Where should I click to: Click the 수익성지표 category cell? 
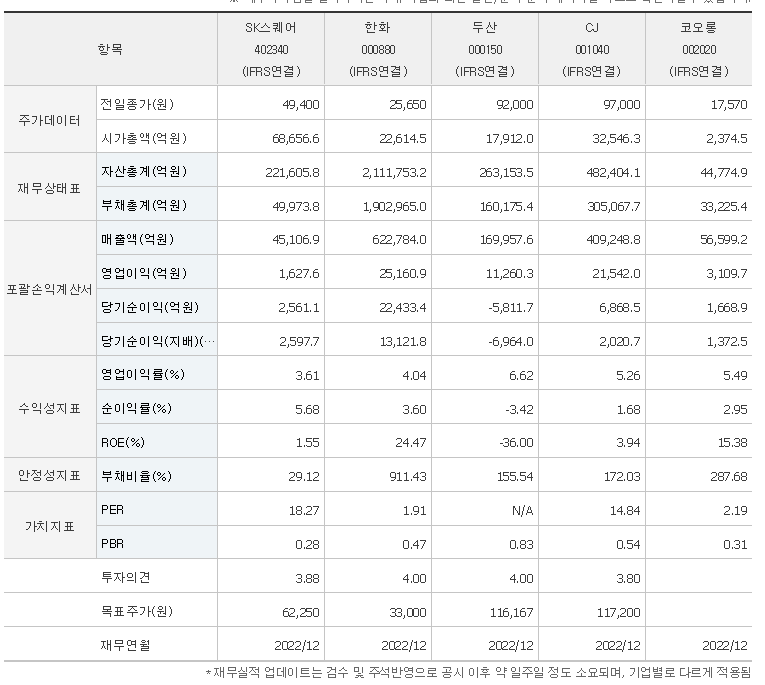[x=50, y=408]
